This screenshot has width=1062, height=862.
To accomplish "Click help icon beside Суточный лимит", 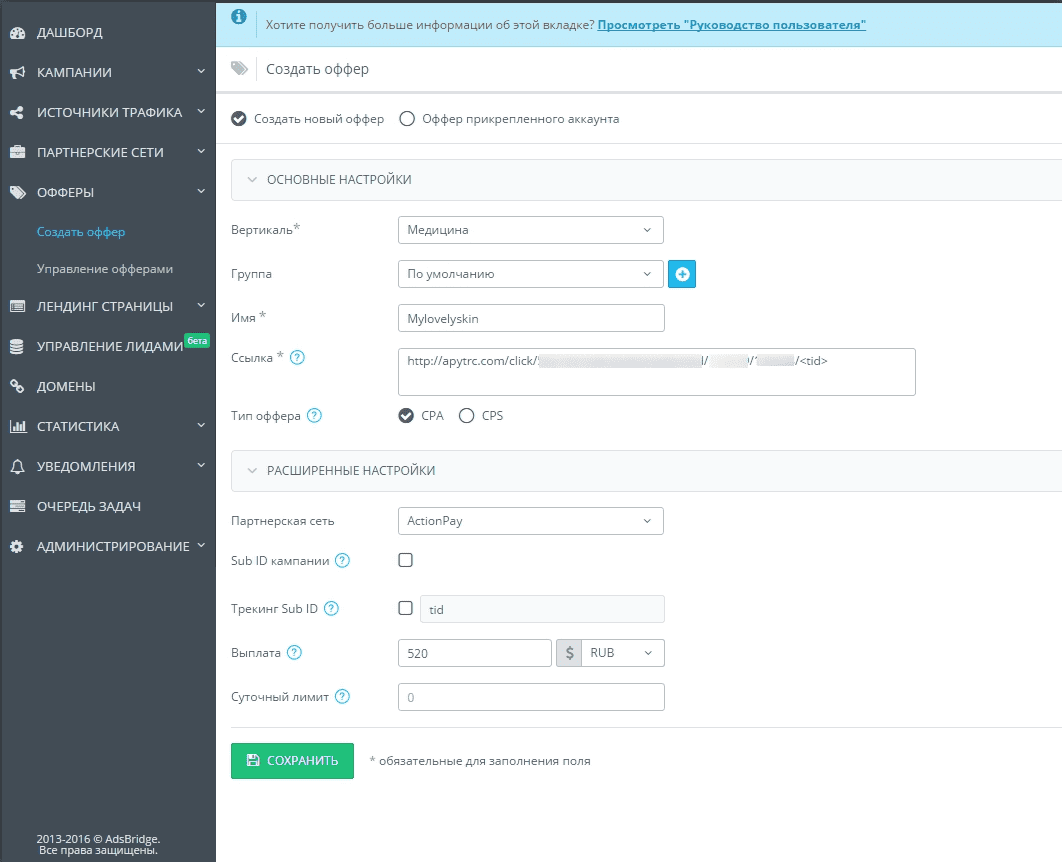I will tap(343, 697).
